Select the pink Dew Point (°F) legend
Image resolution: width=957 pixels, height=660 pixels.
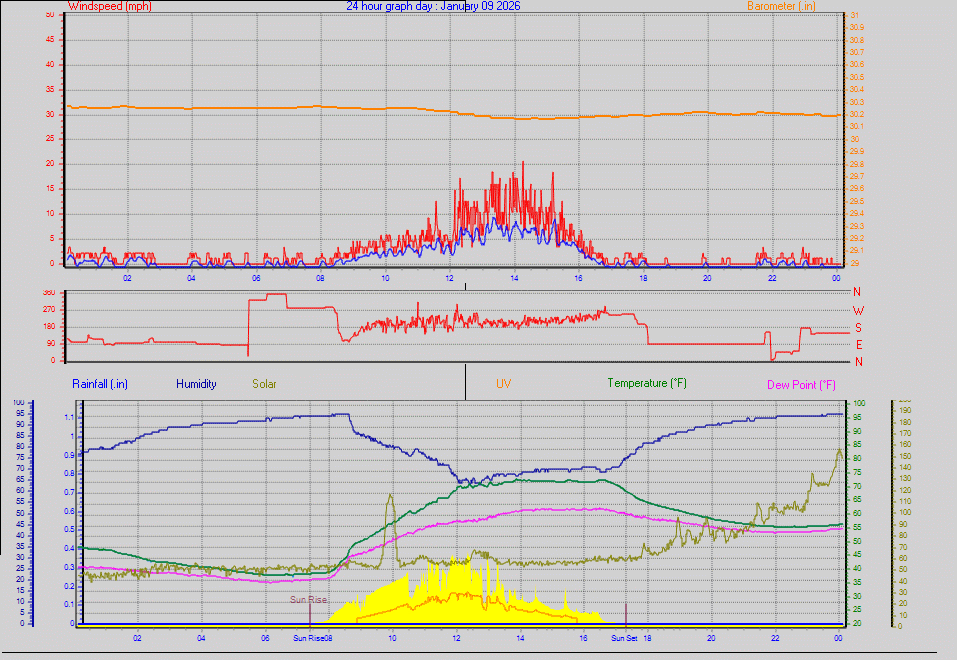(x=800, y=383)
